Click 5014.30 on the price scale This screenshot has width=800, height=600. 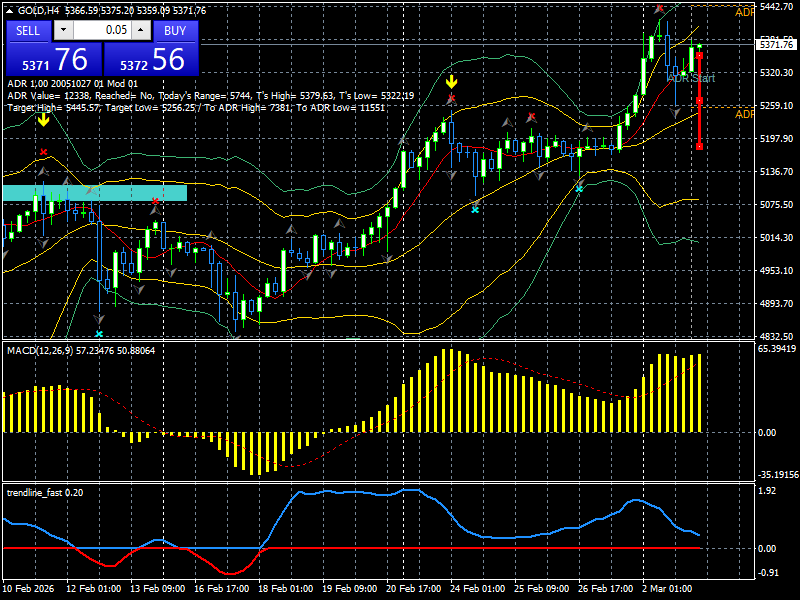(x=776, y=238)
